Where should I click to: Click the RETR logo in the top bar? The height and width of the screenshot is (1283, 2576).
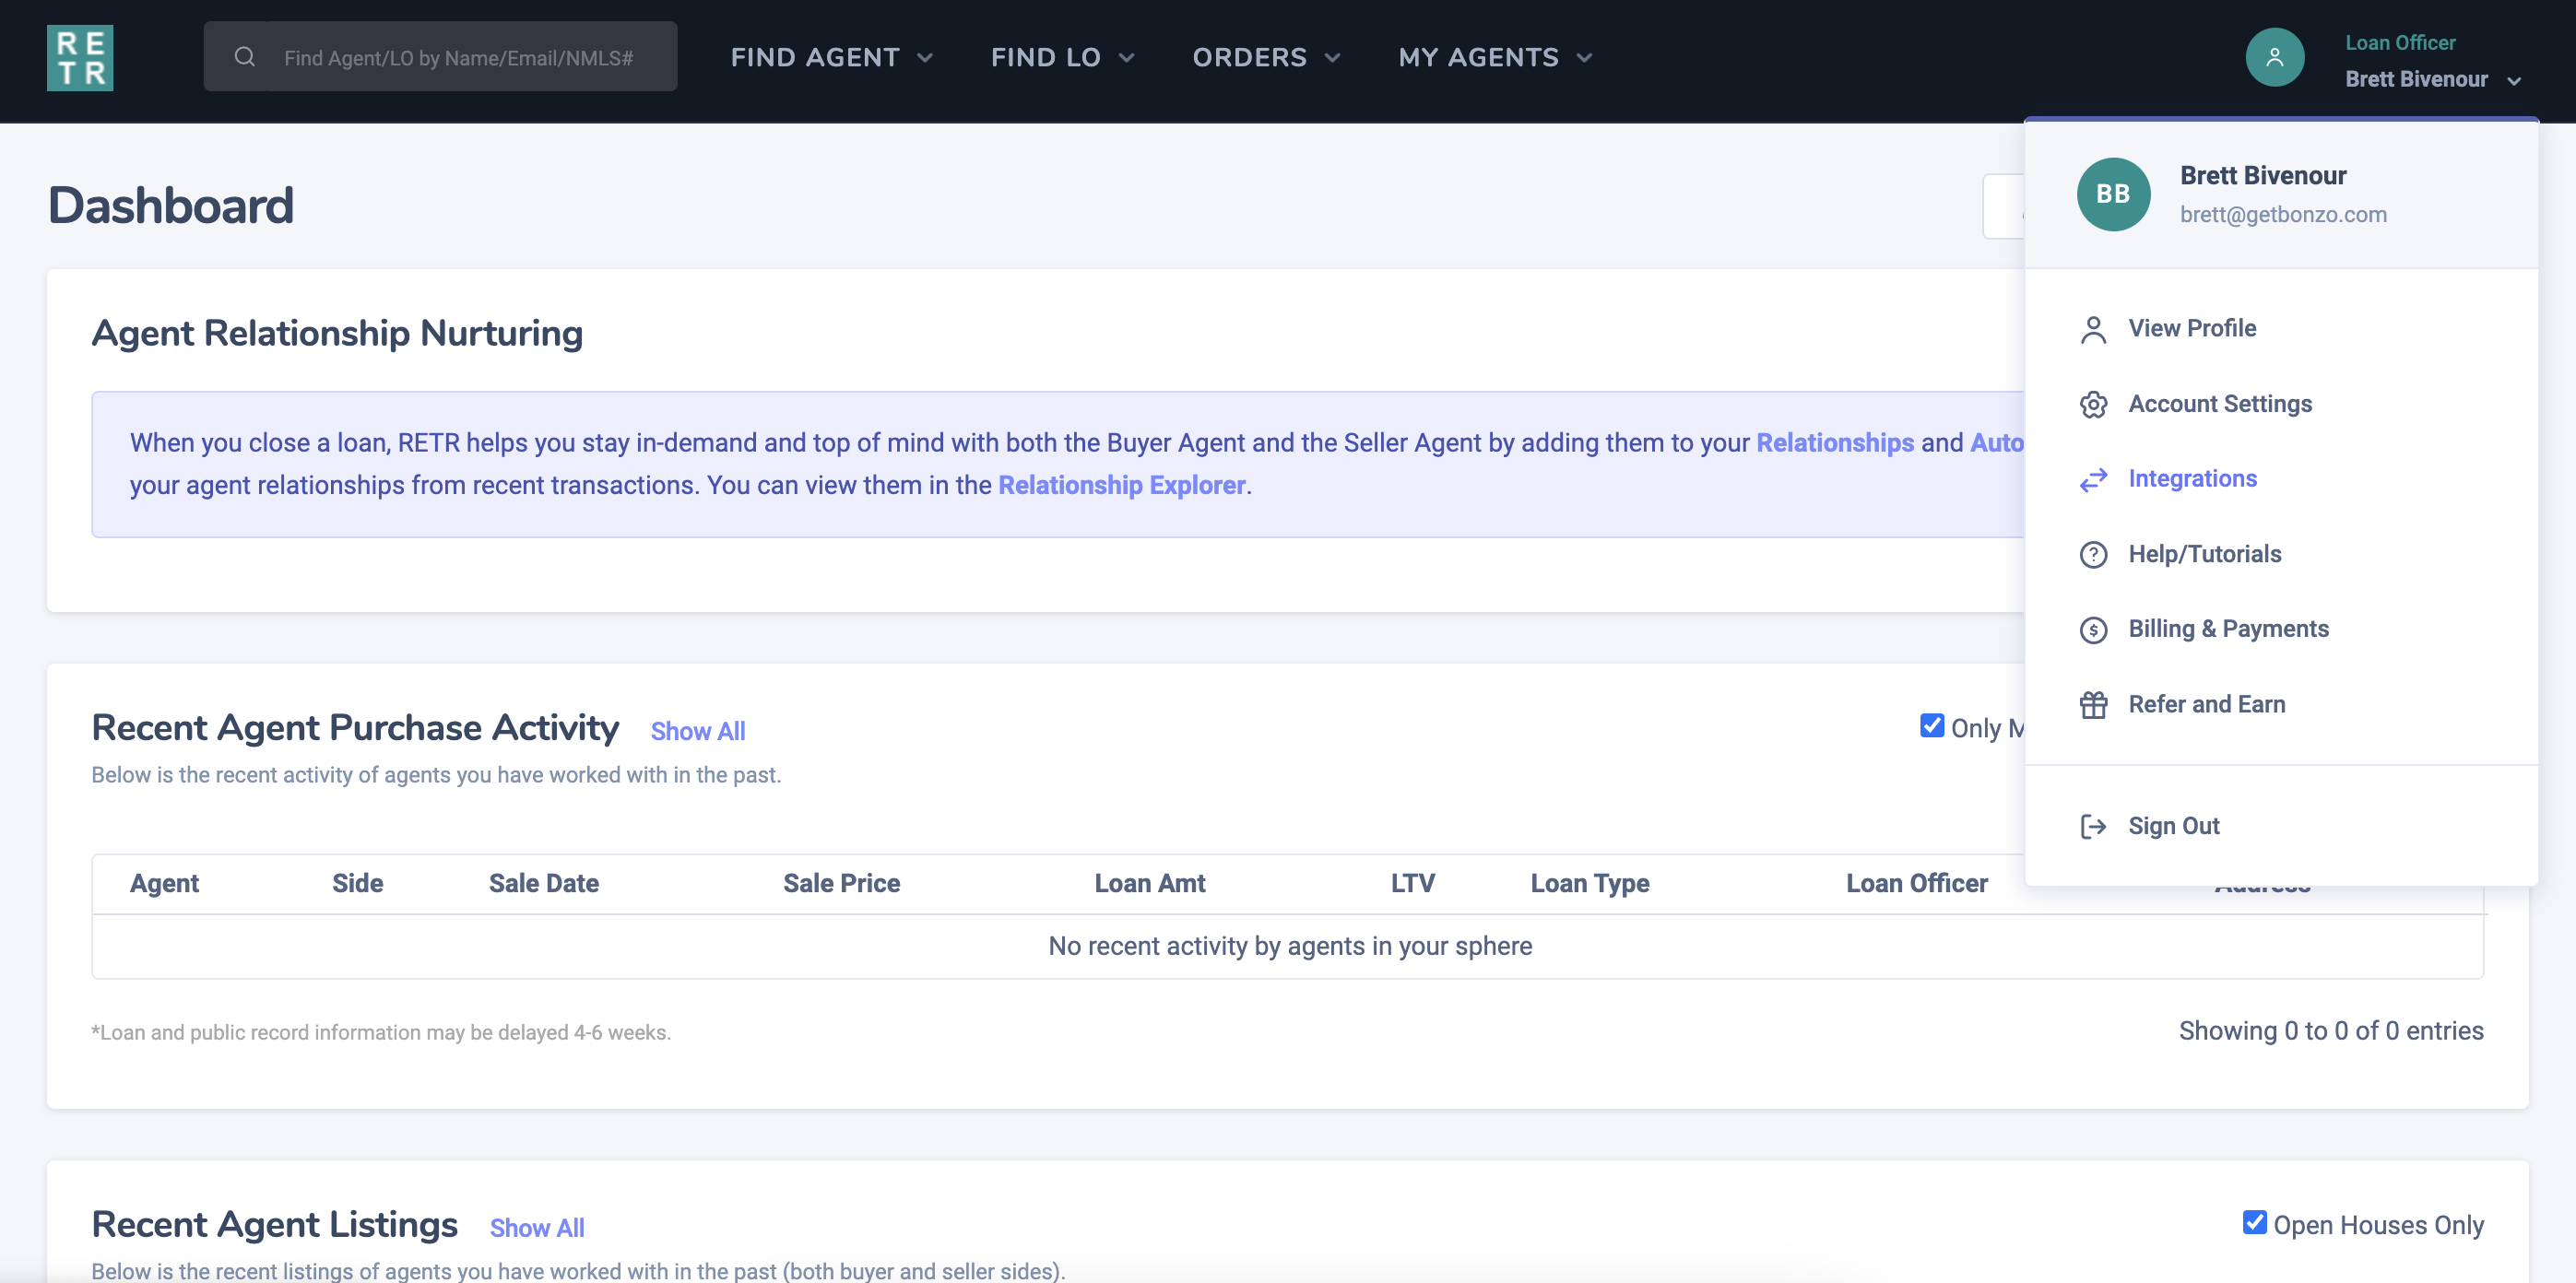79,57
